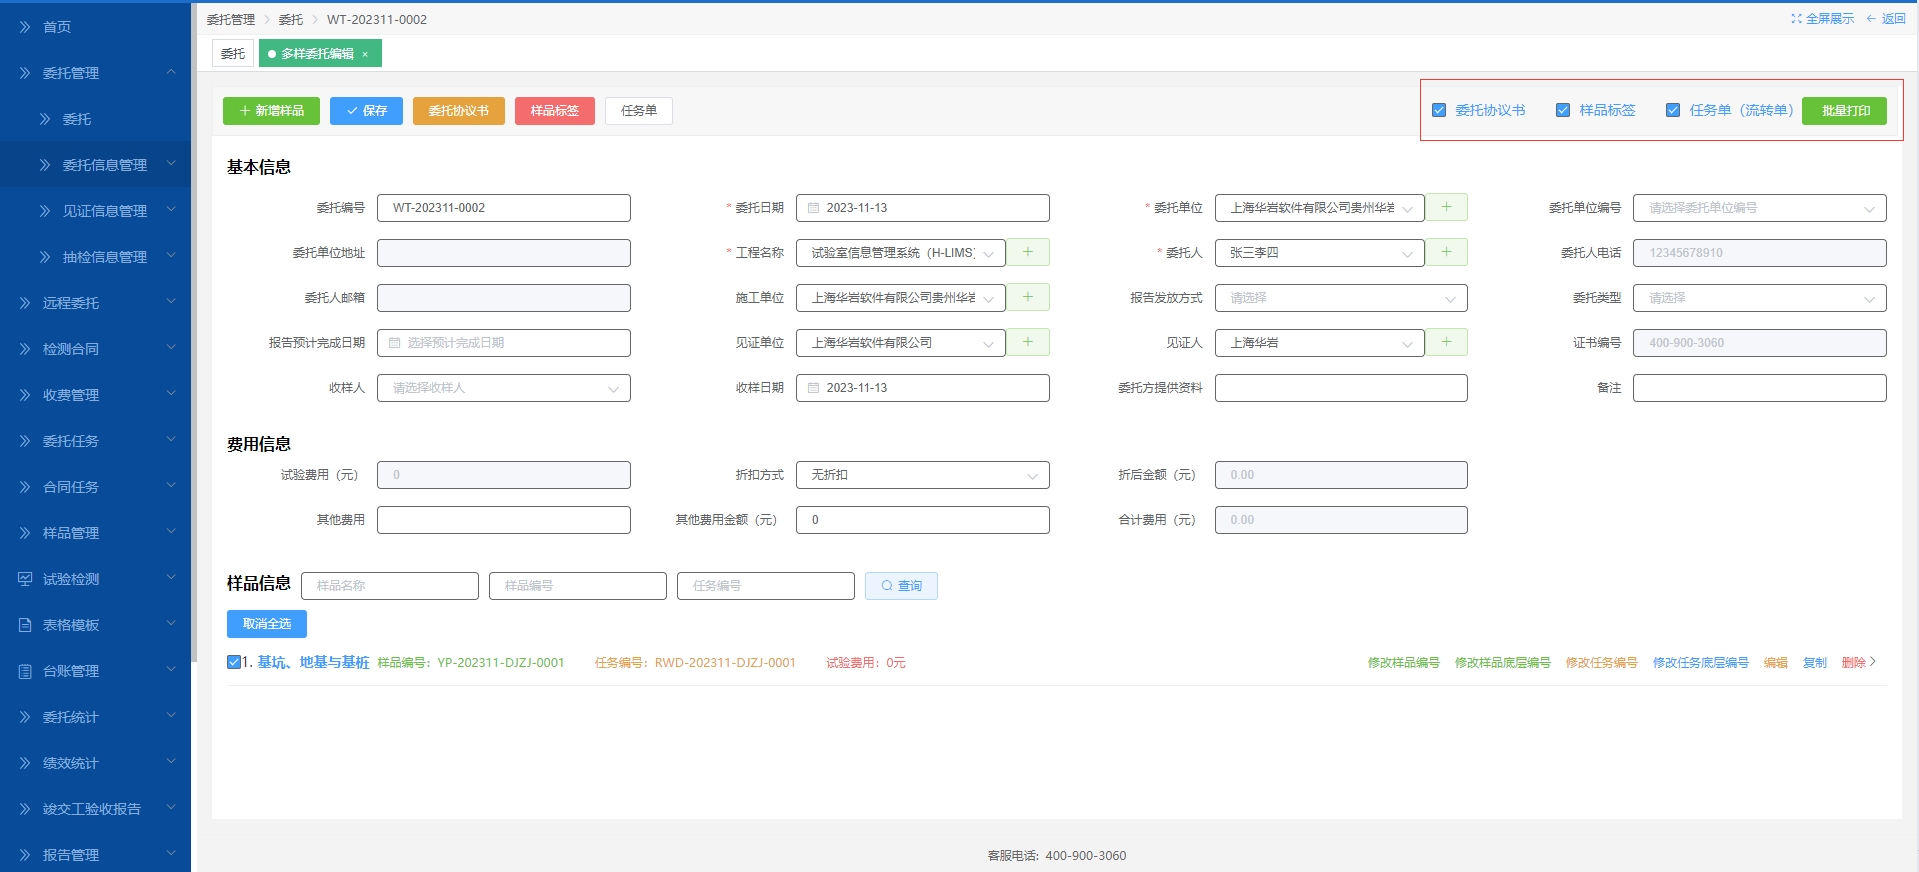1919x872 pixels.
Task: Click the plus icon next to 见证人
Action: point(1446,342)
